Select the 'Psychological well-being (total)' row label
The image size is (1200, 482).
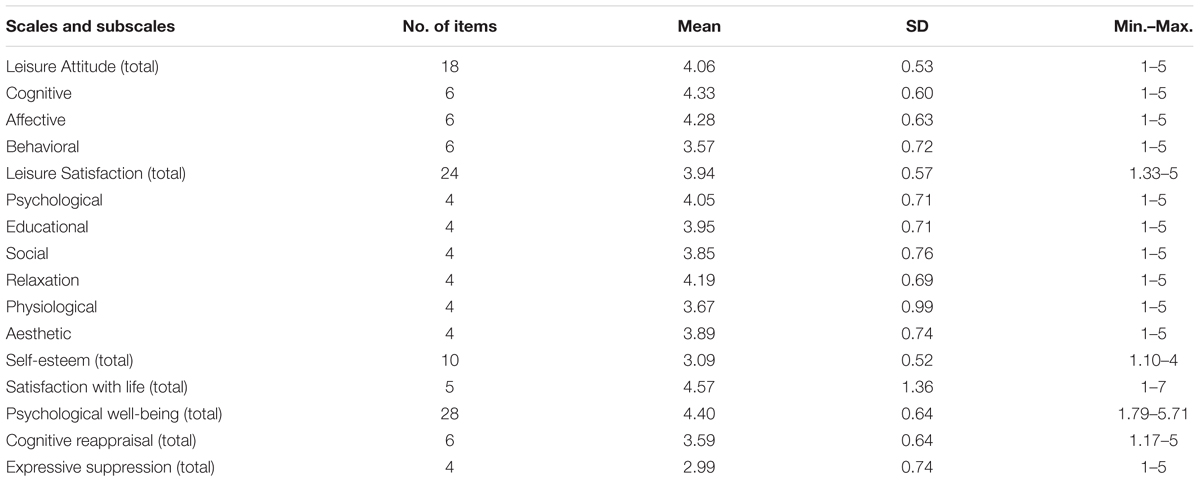click(114, 414)
